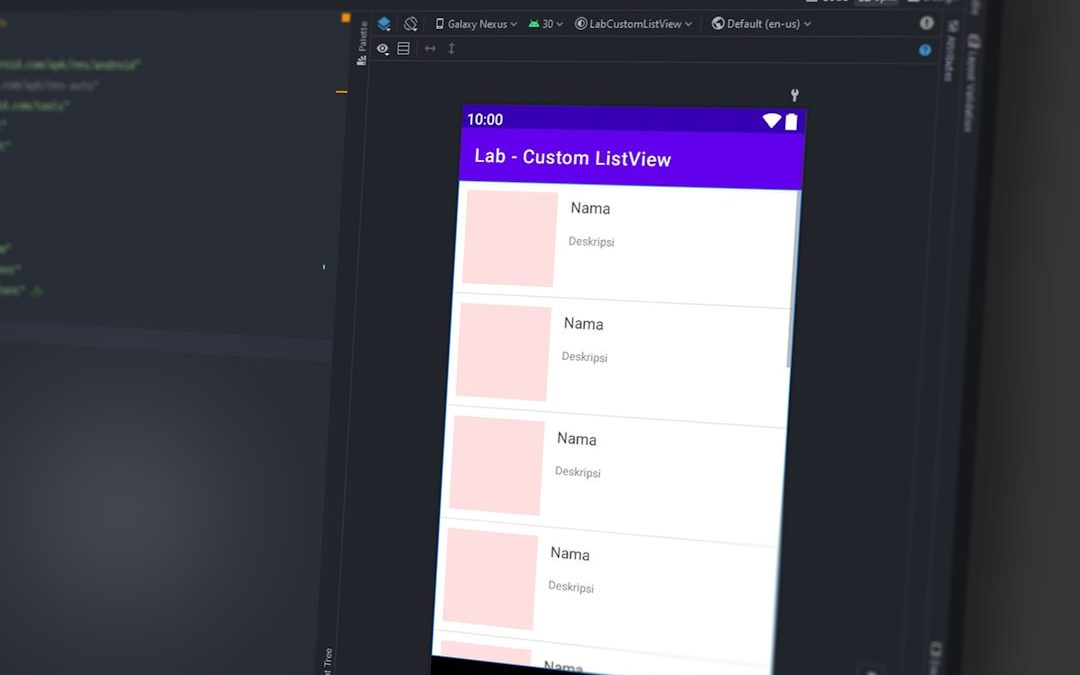Open the Default (en-us) locale dropdown
Image resolution: width=1080 pixels, height=675 pixels.
coord(762,24)
